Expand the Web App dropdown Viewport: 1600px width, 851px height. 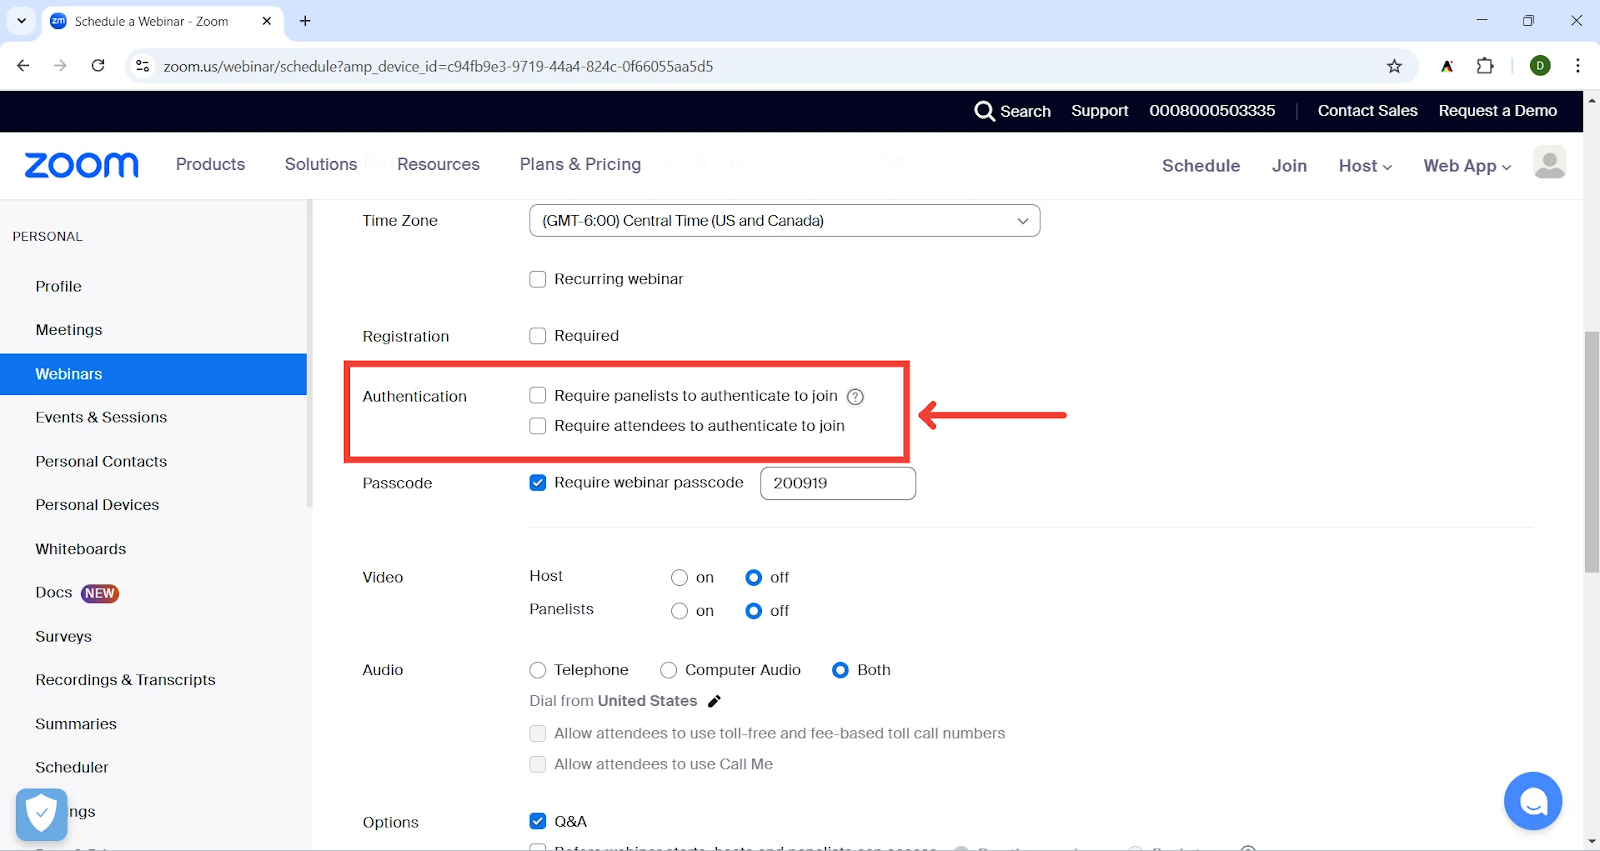pyautogui.click(x=1466, y=166)
